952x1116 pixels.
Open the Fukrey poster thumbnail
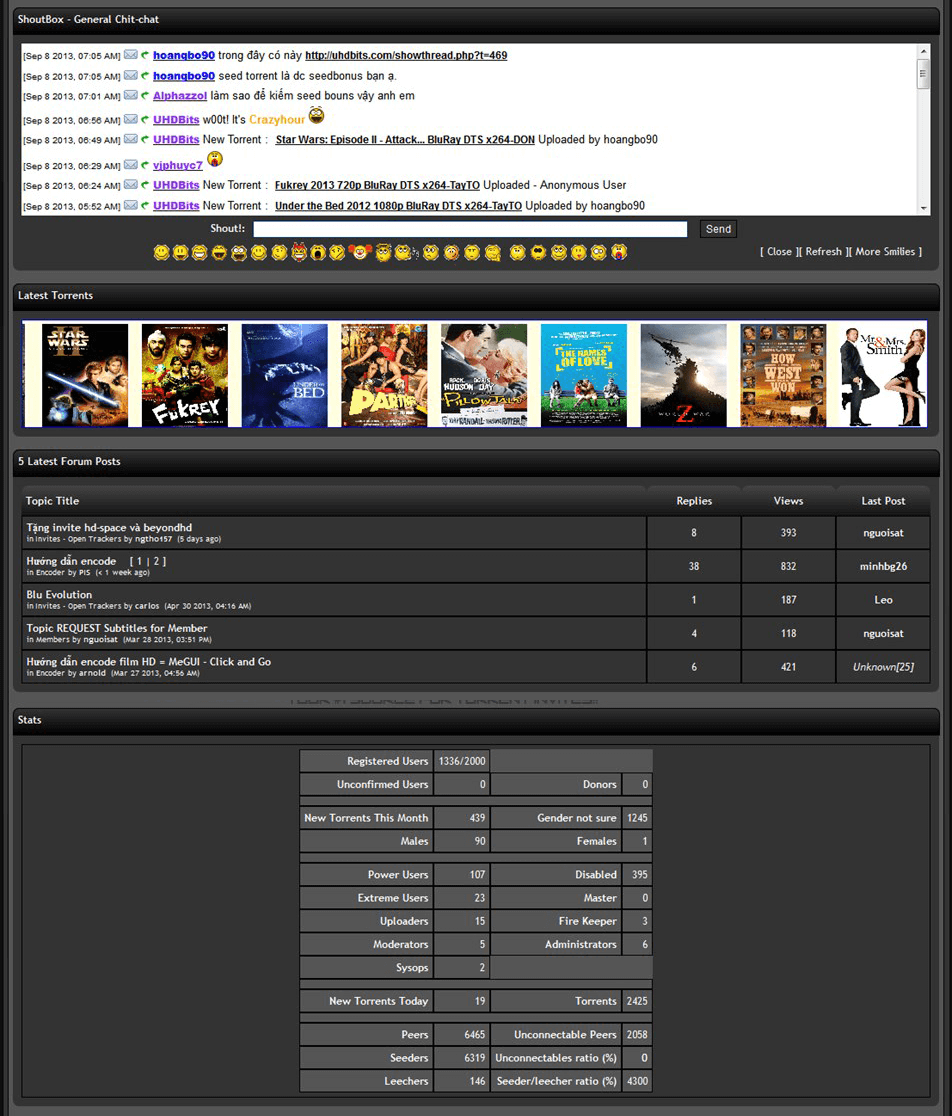click(184, 375)
